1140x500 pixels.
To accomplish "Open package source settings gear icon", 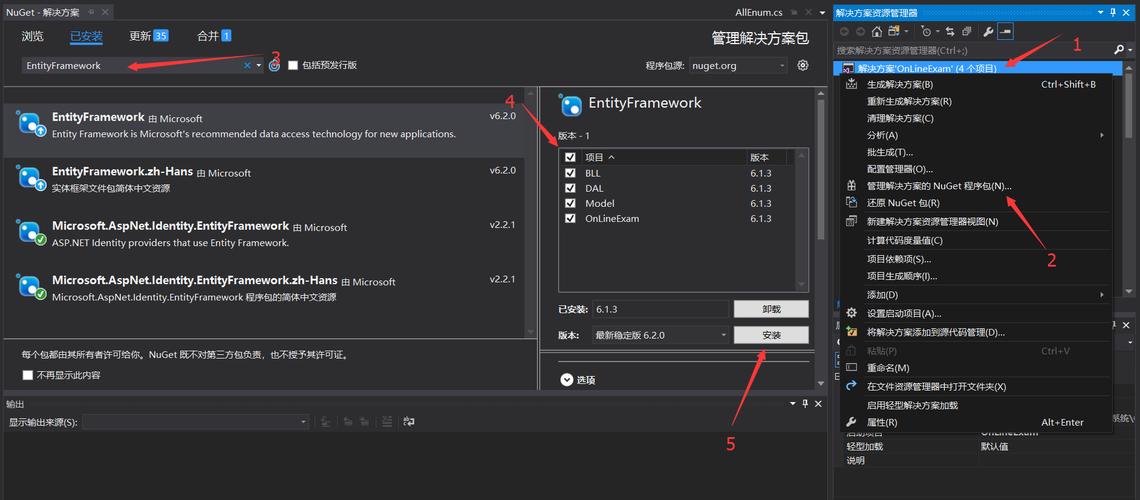I will coord(803,65).
